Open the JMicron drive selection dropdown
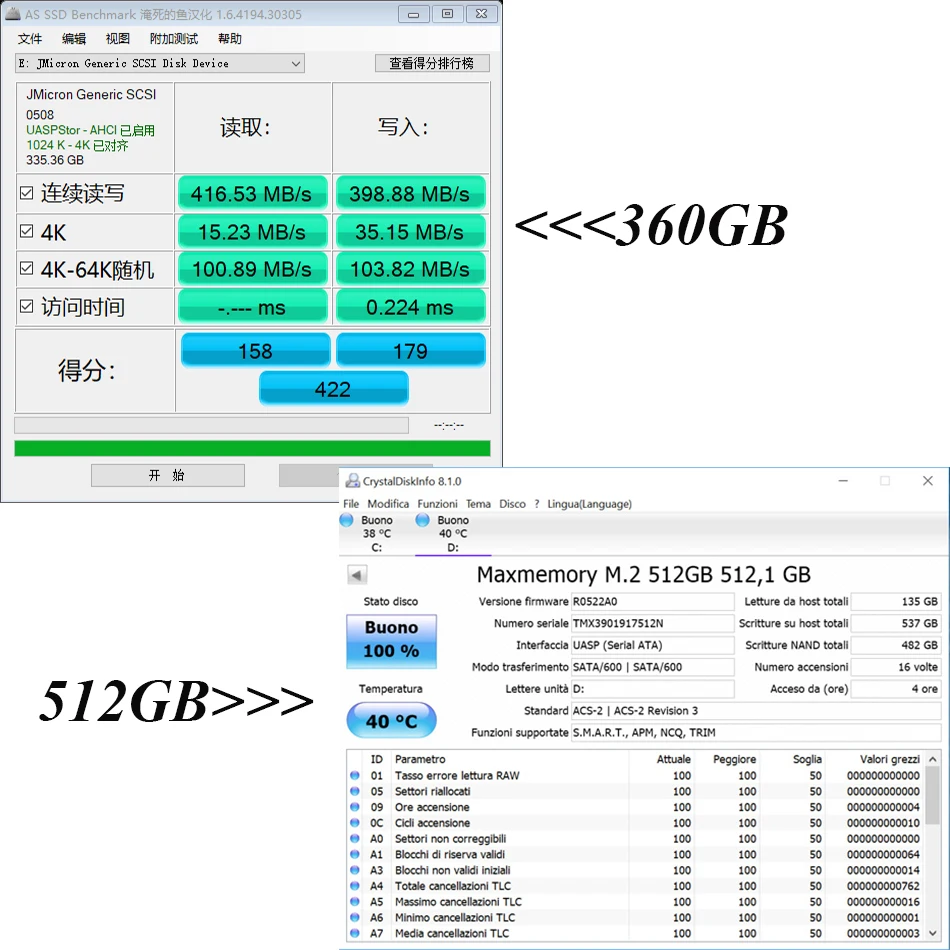 295,63
